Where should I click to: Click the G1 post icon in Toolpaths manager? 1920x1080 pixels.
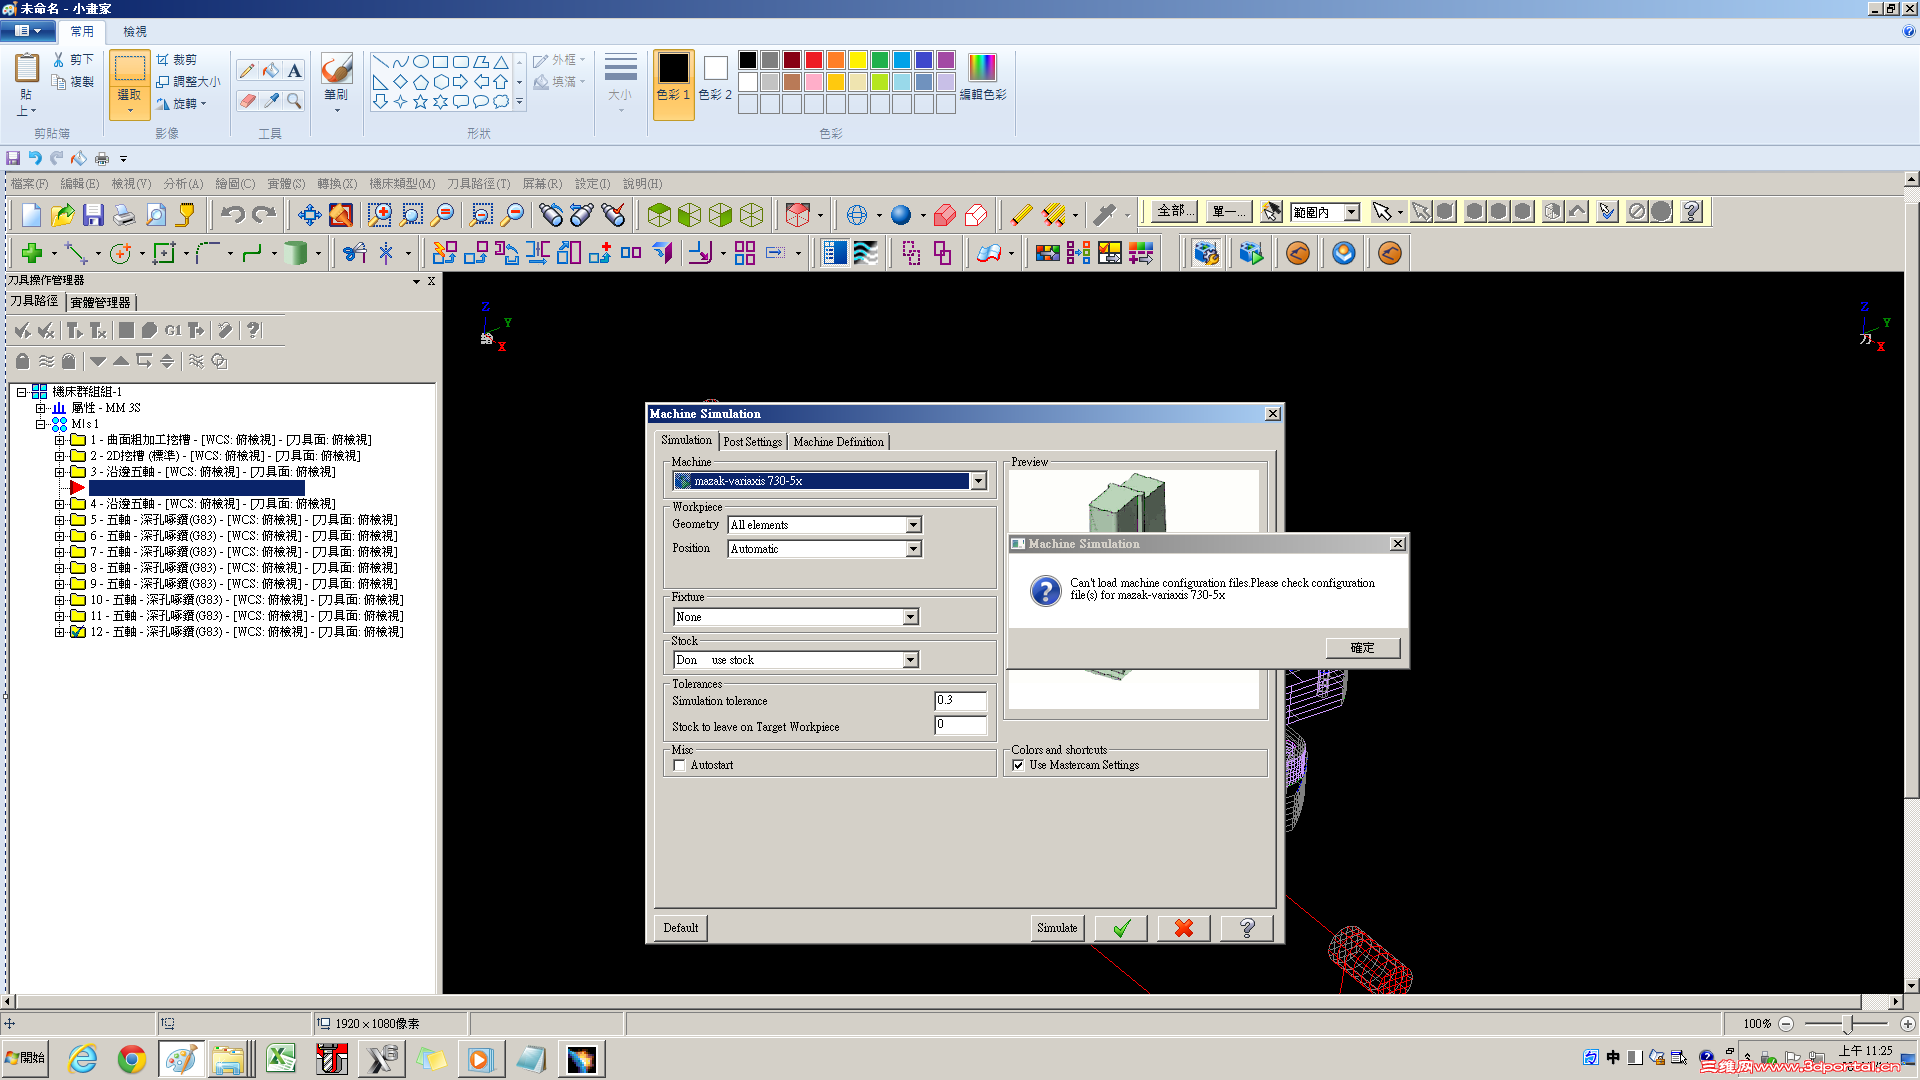click(173, 330)
